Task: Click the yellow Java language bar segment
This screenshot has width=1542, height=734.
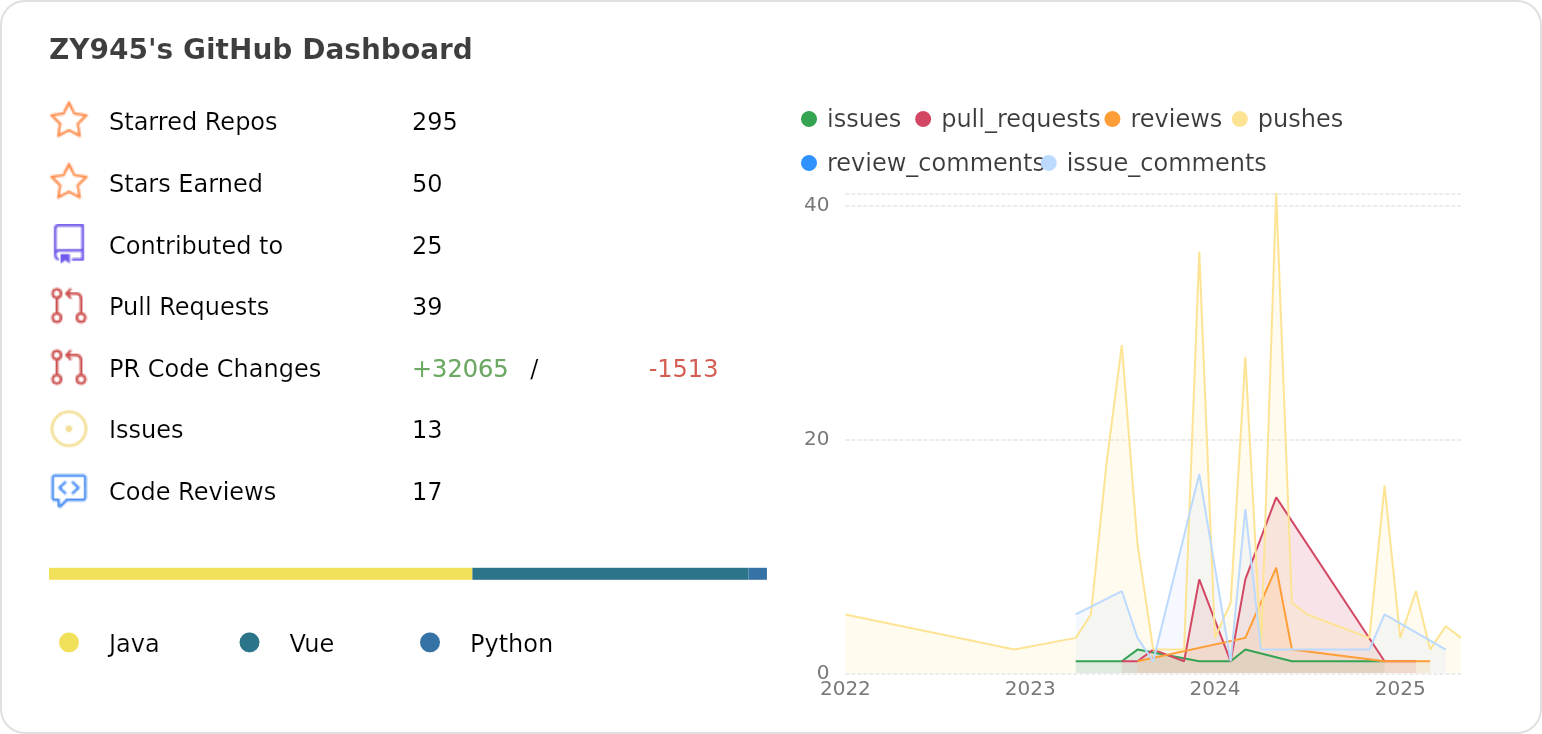Action: click(260, 574)
